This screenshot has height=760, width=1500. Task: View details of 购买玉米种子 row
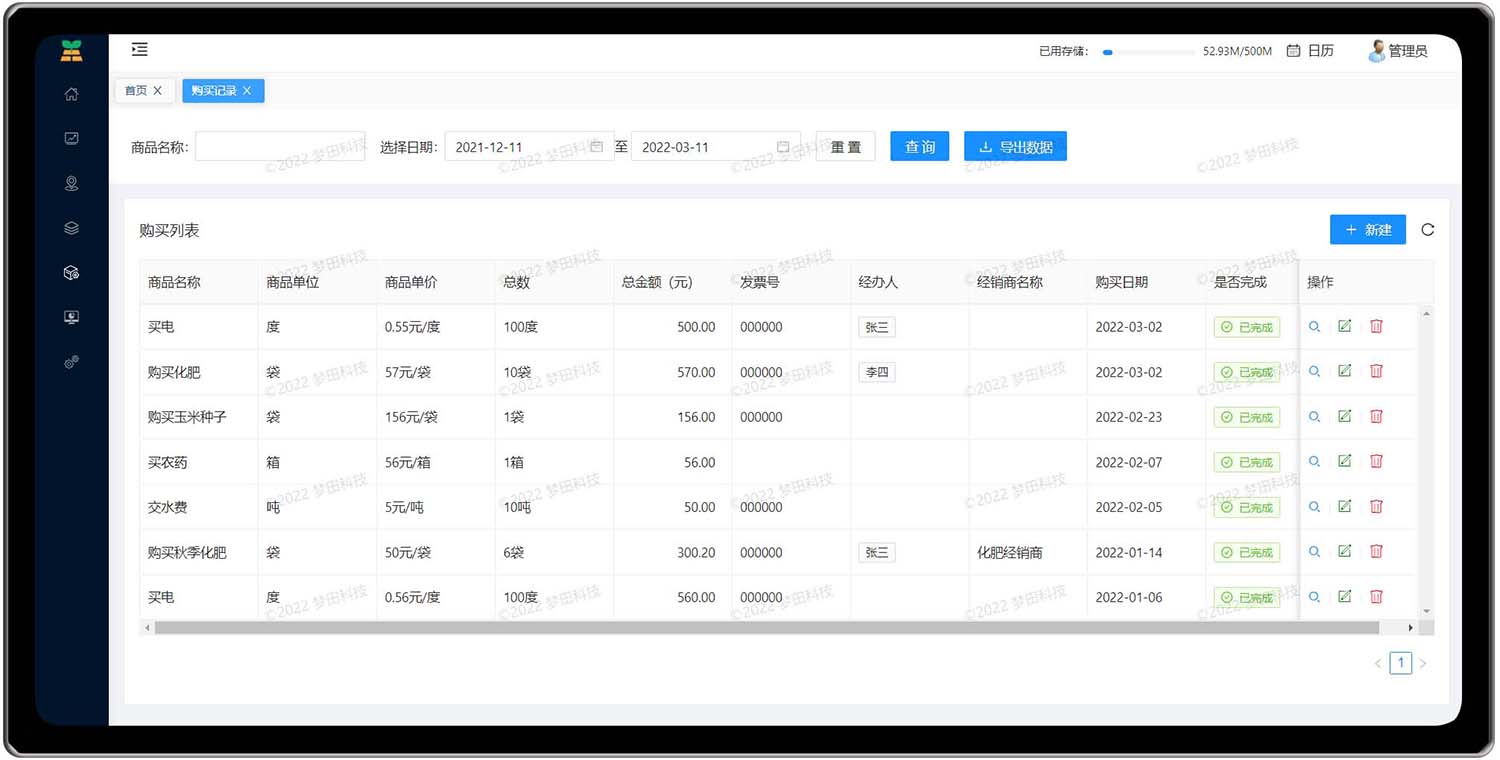[x=1314, y=417]
